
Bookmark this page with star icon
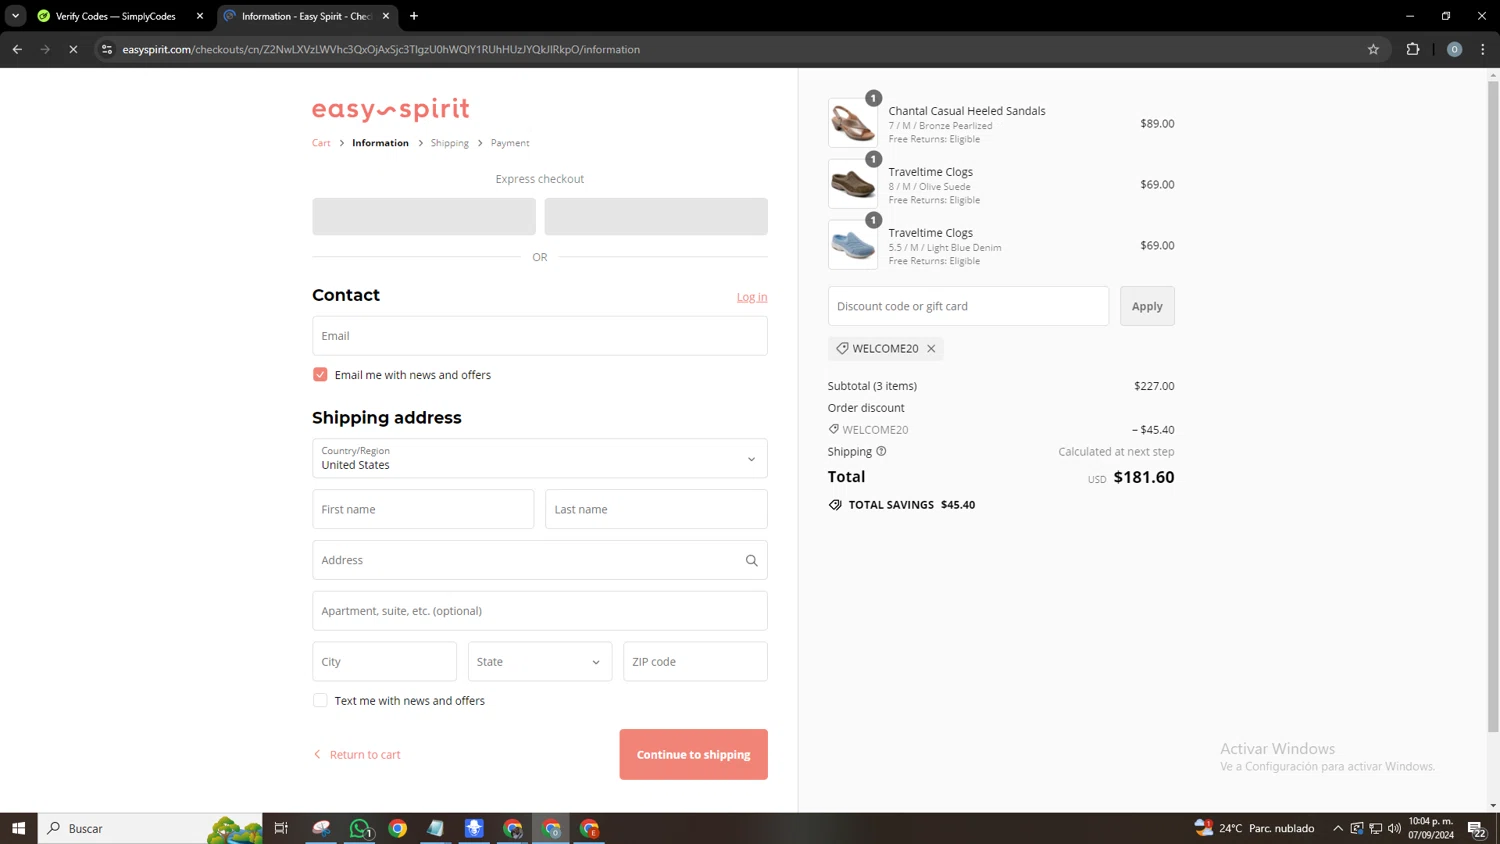tap(1373, 49)
